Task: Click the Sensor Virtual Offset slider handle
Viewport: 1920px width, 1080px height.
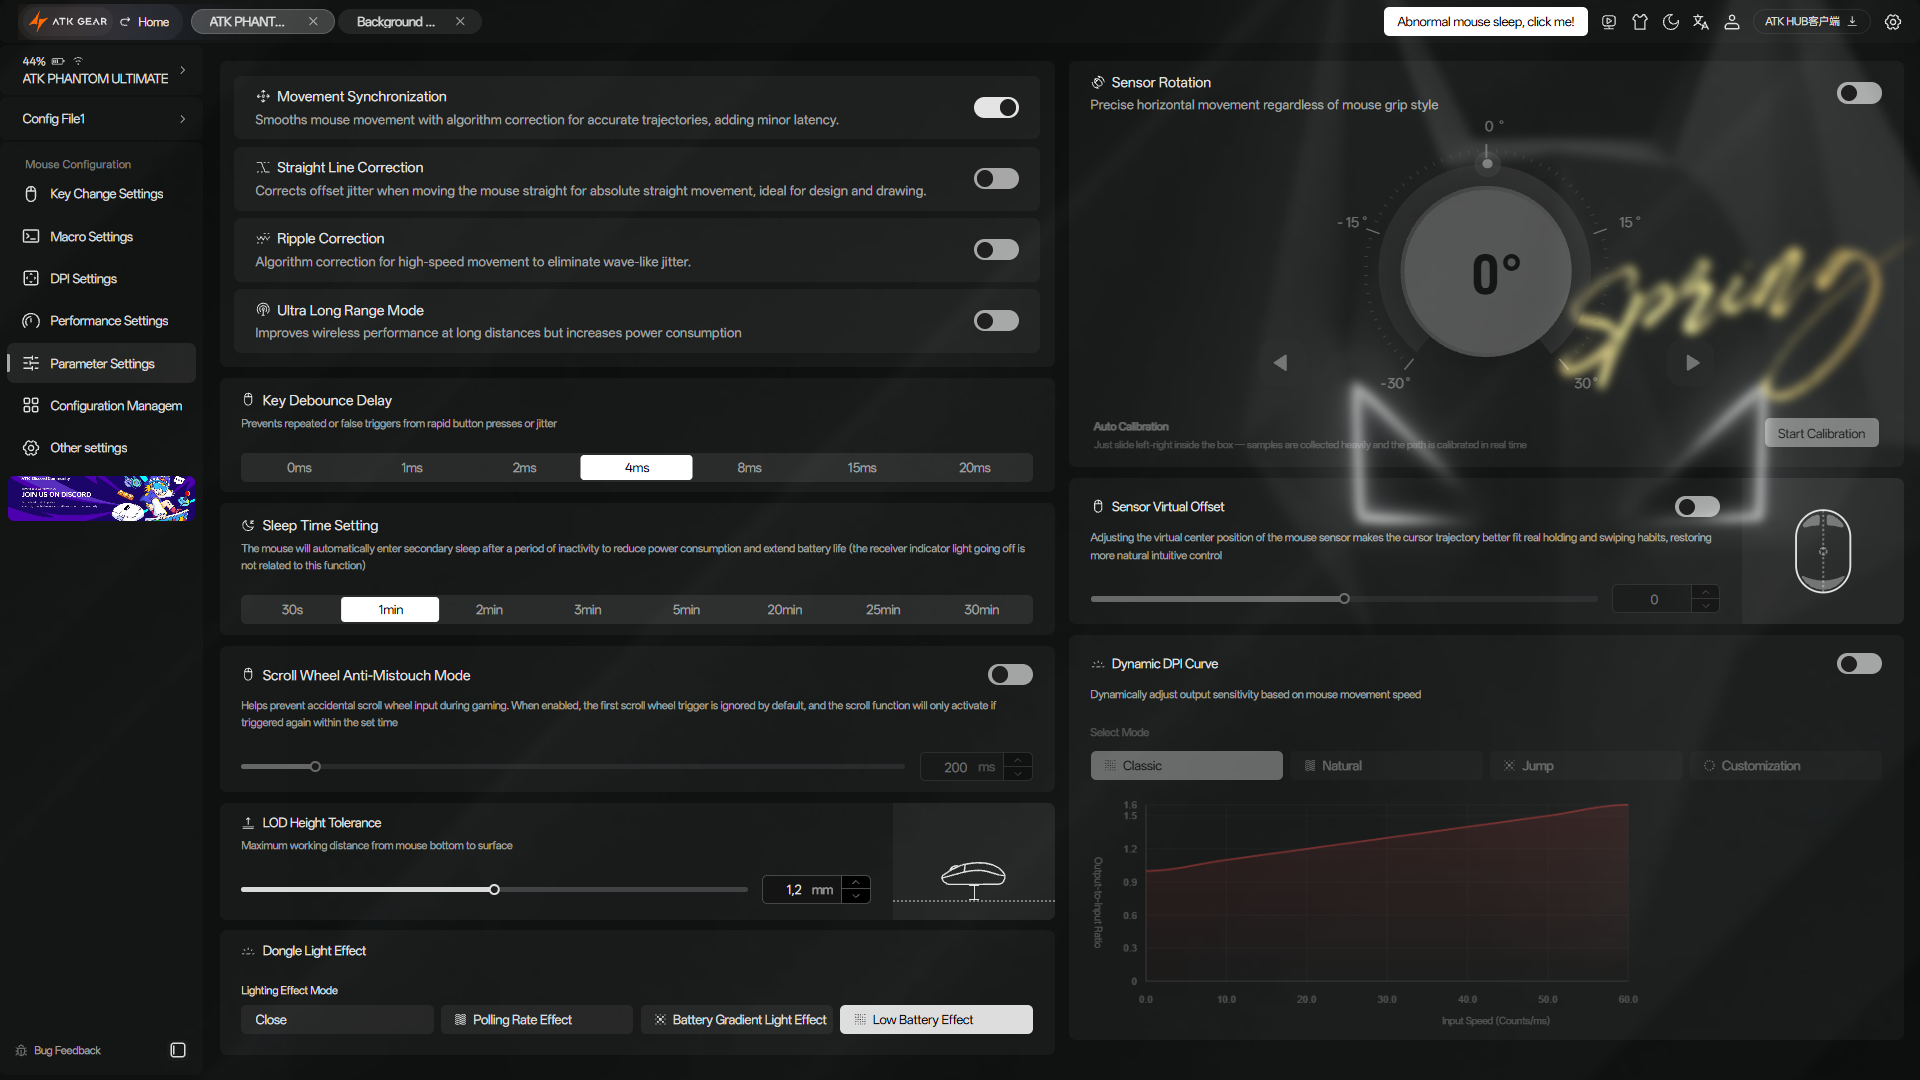Action: (x=1344, y=599)
